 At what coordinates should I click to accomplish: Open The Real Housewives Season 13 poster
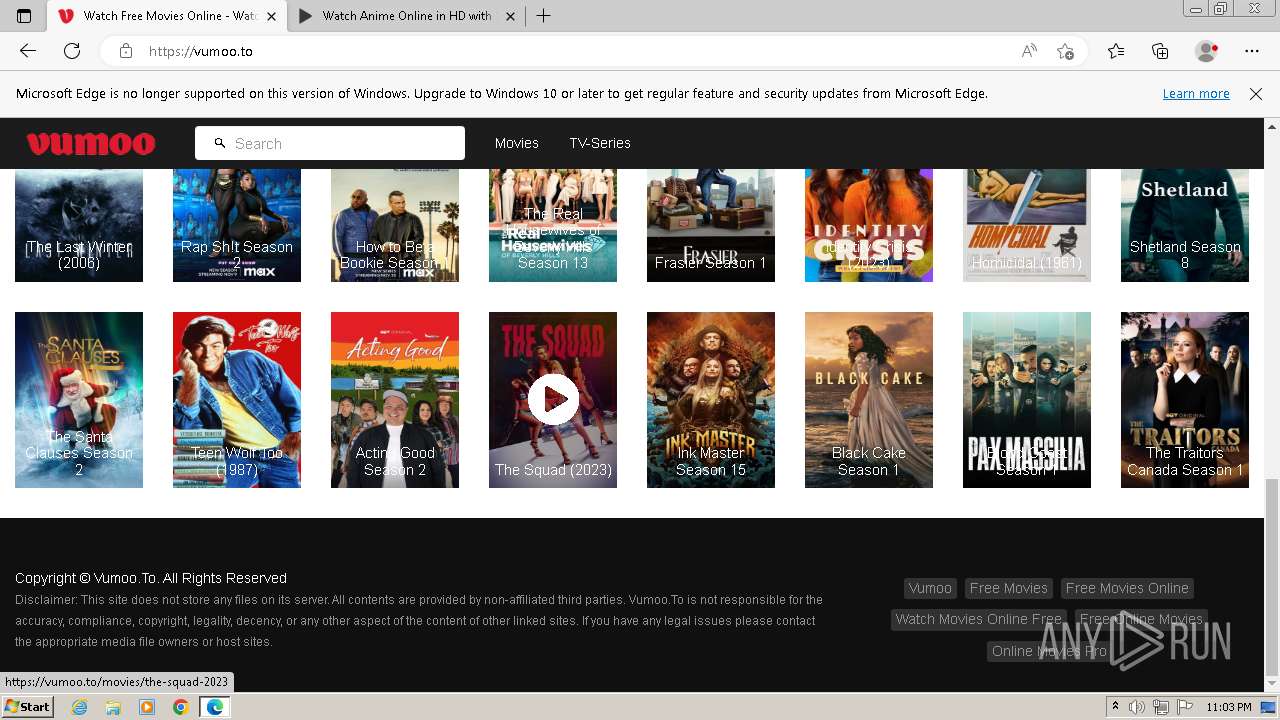553,226
